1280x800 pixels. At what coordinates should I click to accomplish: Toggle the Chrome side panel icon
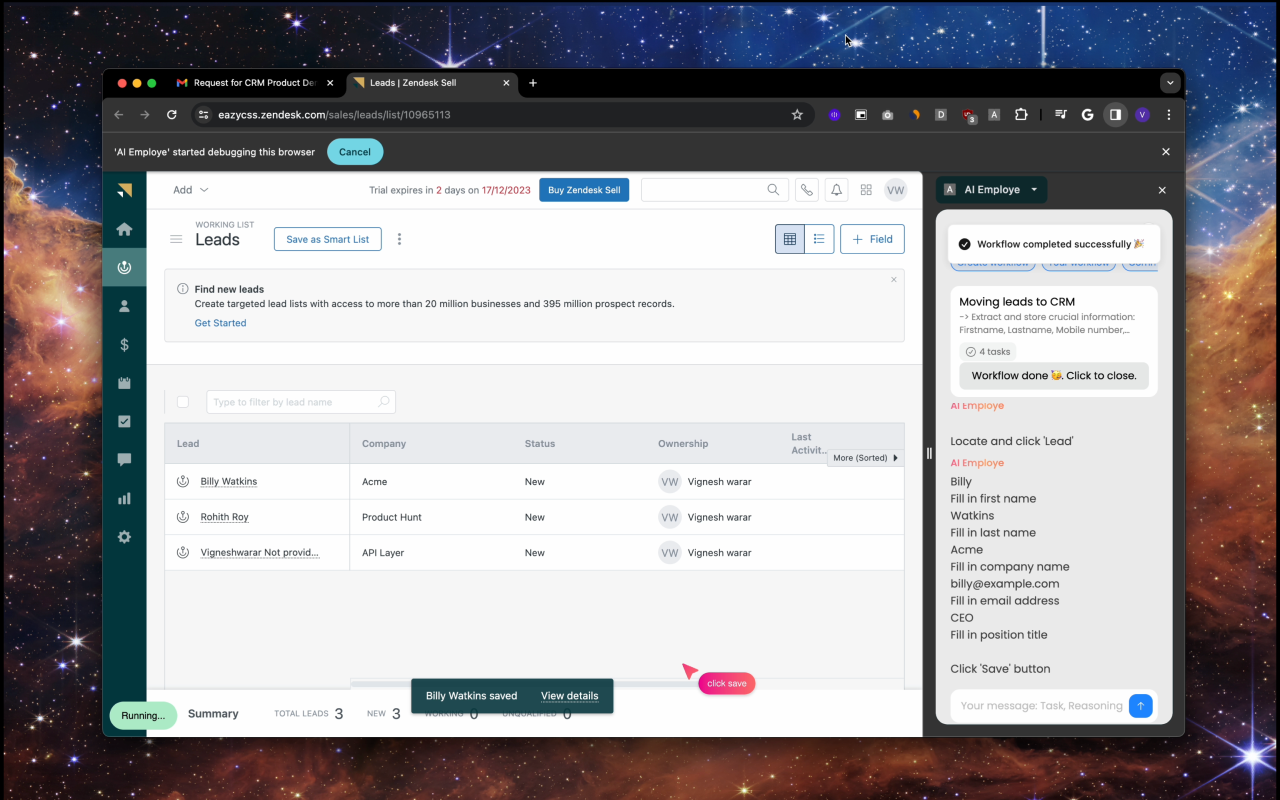click(x=1115, y=115)
